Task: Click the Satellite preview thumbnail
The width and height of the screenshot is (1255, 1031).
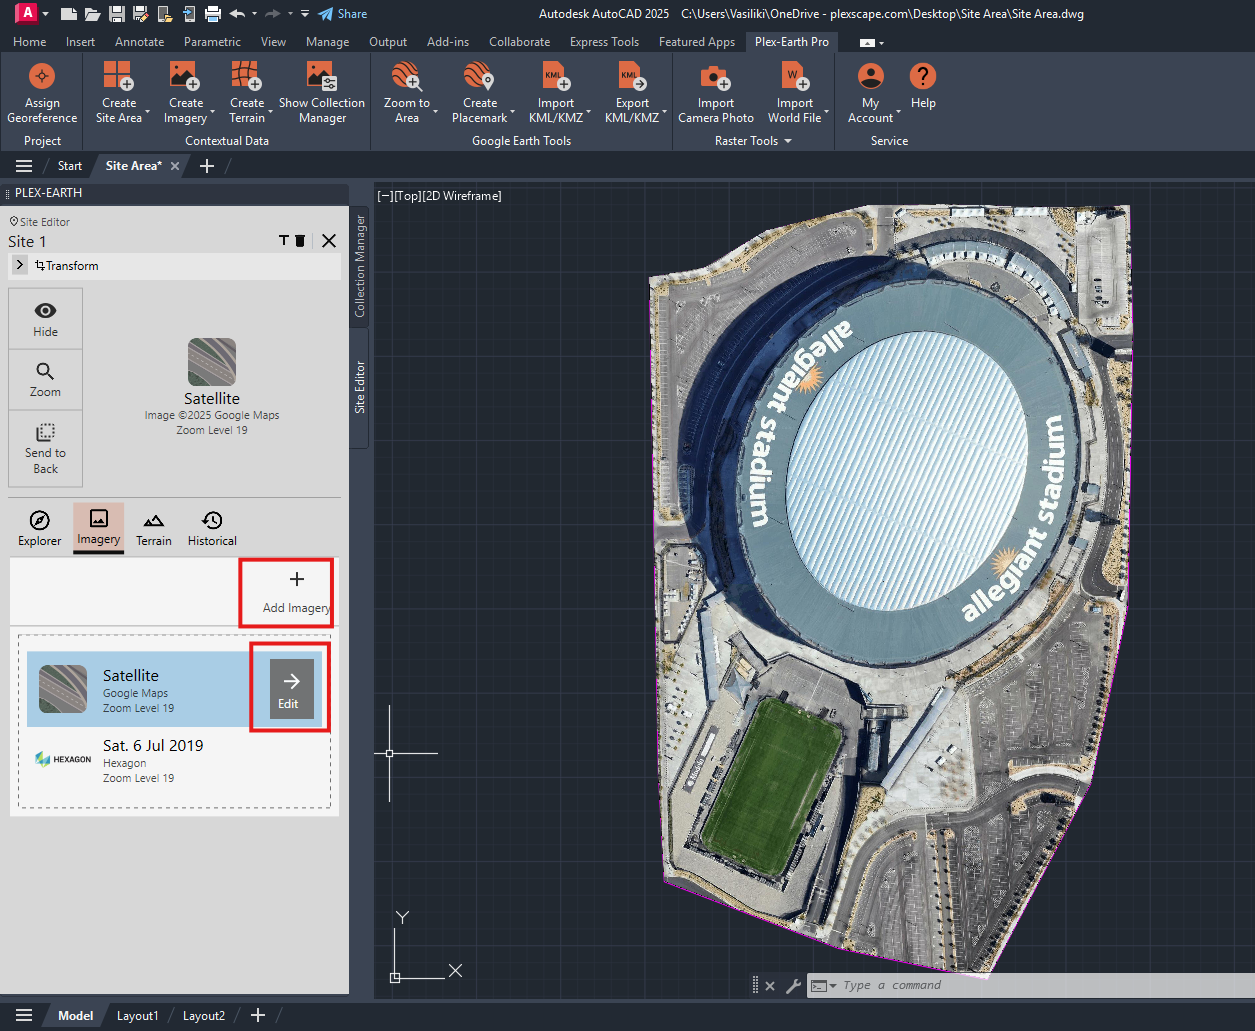Action: [x=212, y=362]
